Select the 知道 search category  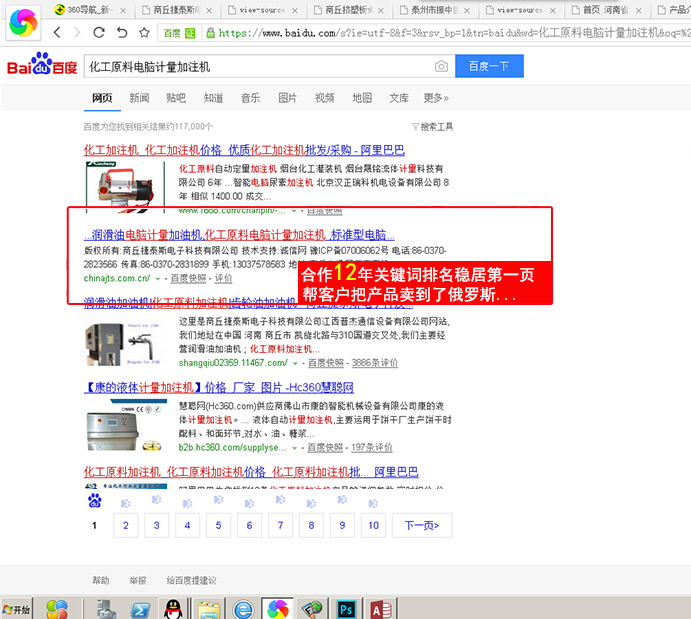pos(213,98)
